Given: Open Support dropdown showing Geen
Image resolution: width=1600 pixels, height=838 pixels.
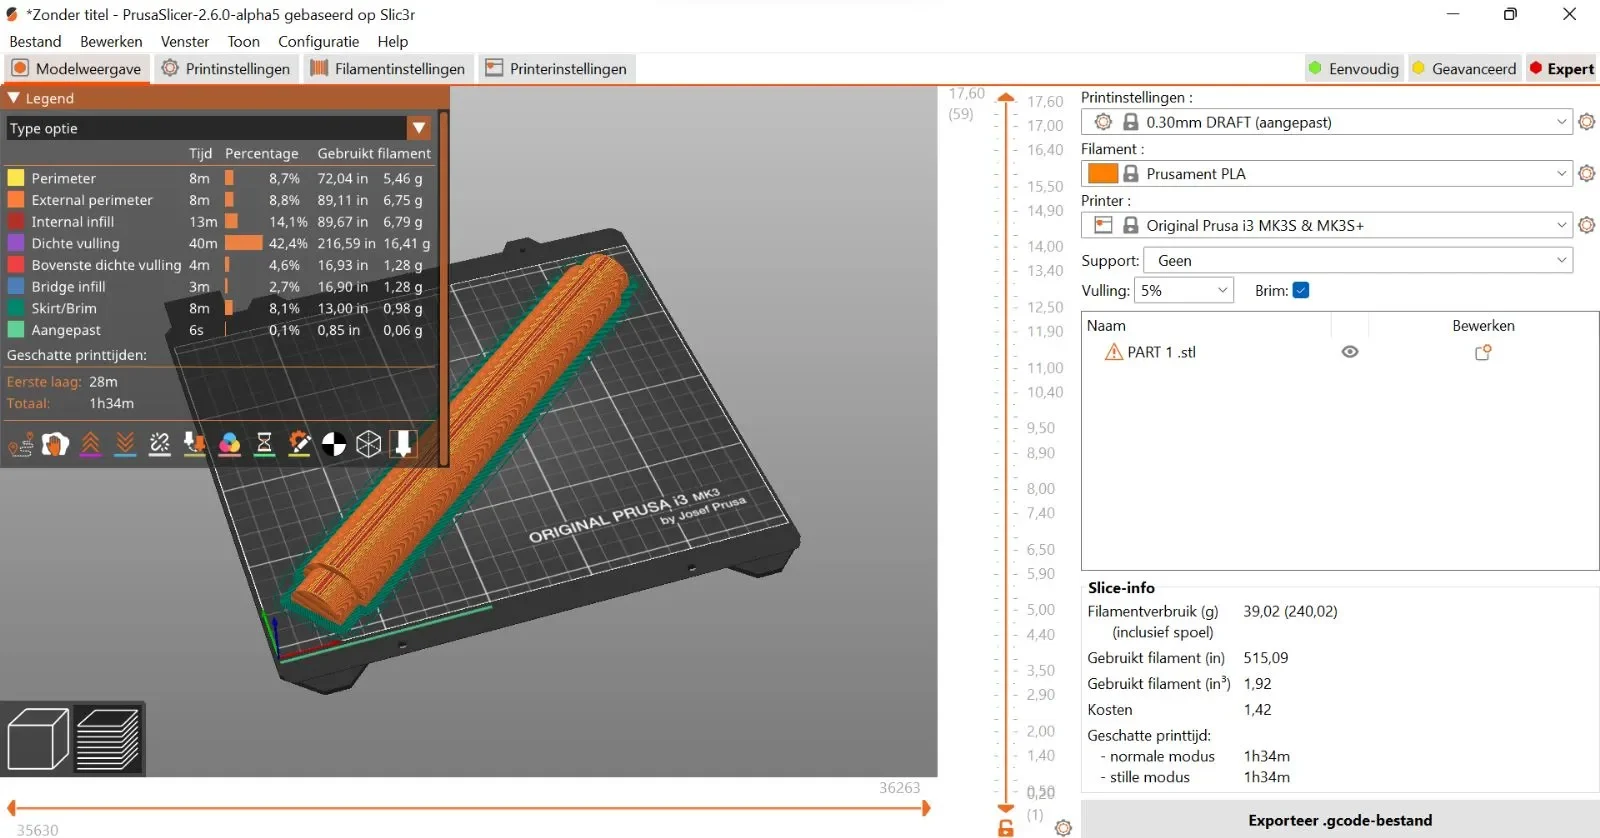Looking at the screenshot, I should pyautogui.click(x=1358, y=260).
